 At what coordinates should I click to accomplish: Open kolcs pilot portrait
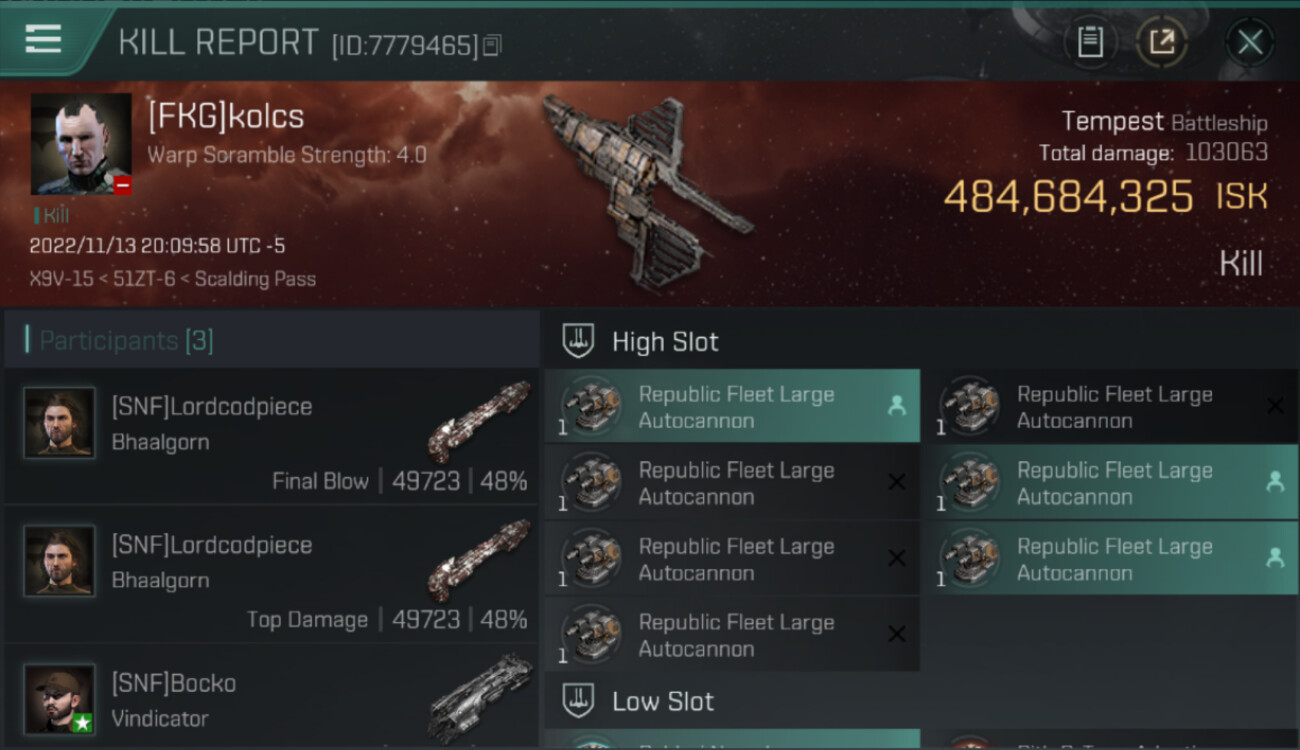(81, 144)
